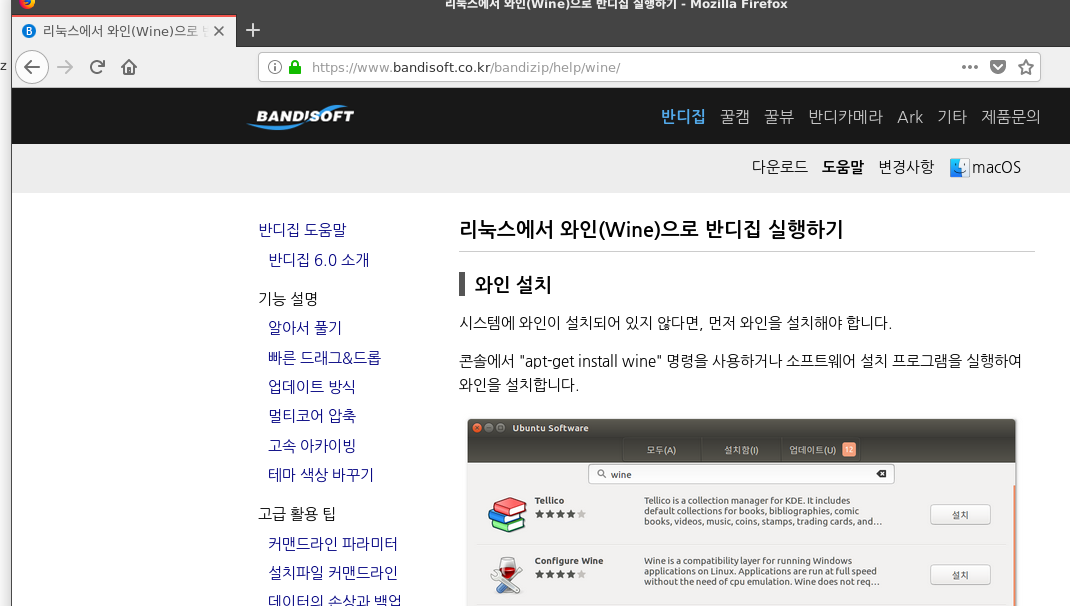
Task: Open 알아서 풀기 help topic
Action: tap(304, 328)
